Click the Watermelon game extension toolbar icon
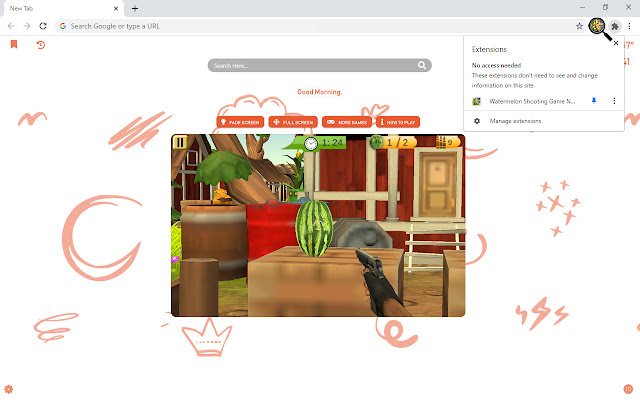Viewport: 640px width, 400px height. tap(597, 26)
